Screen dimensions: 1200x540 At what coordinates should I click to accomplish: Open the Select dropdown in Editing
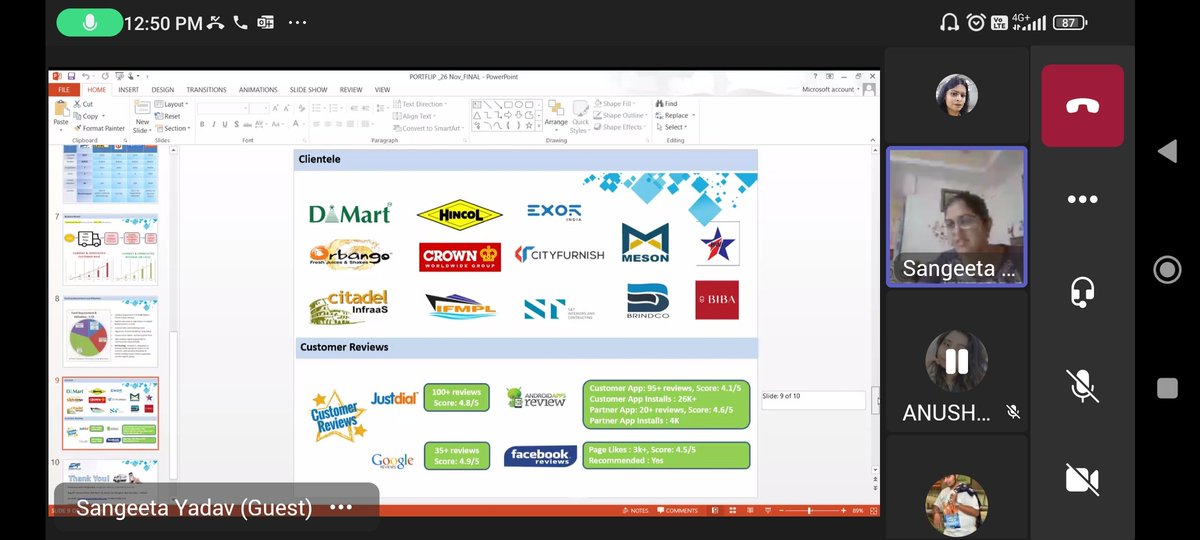(673, 128)
